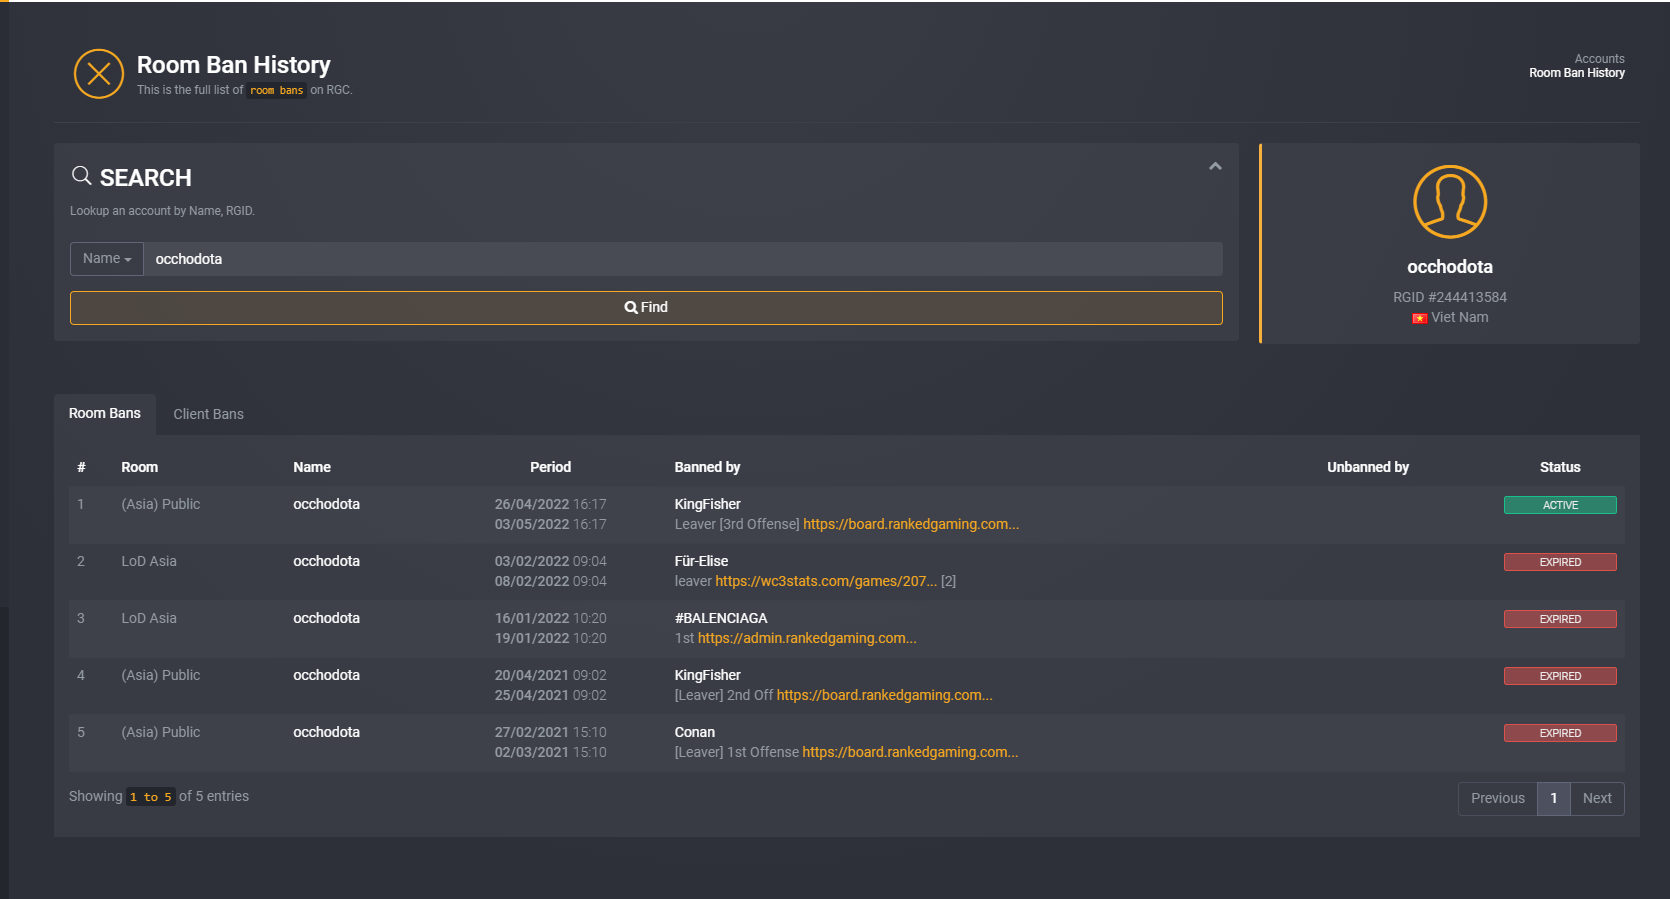Click the # column header
This screenshot has width=1670, height=899.
click(81, 467)
